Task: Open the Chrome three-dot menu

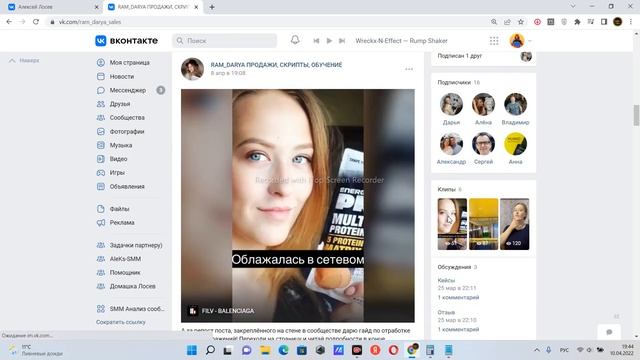Action: click(631, 22)
